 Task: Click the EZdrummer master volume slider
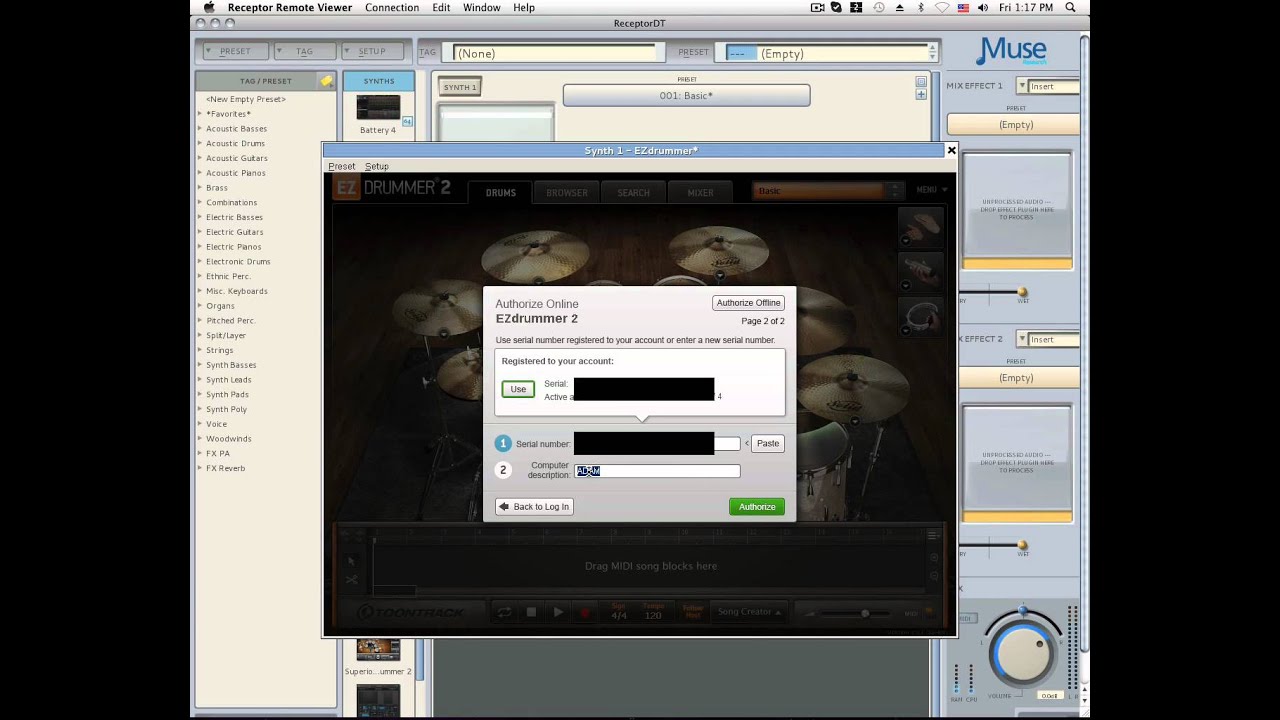tap(864, 613)
